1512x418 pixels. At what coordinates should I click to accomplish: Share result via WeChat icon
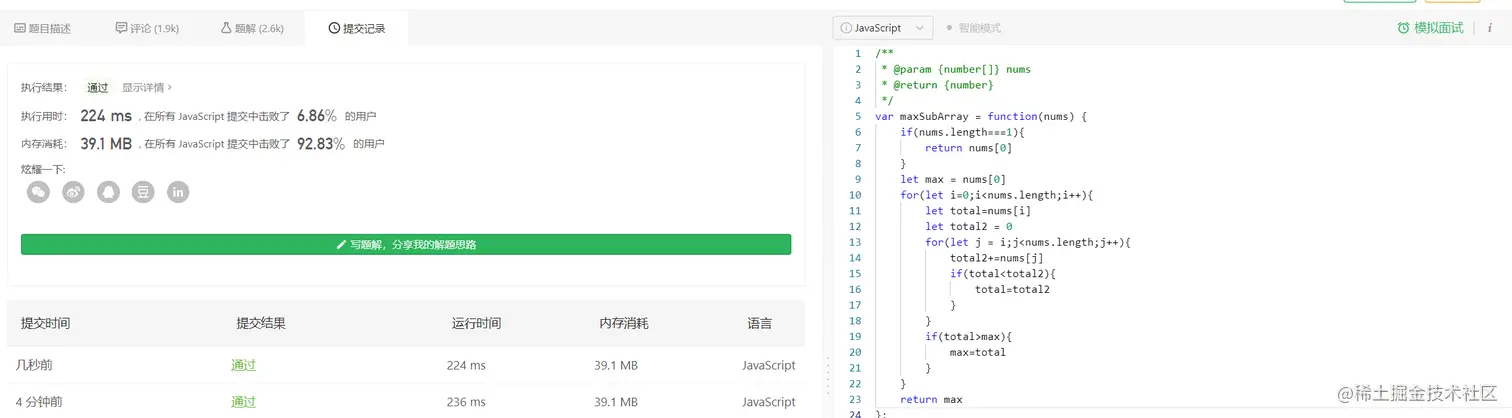(38, 192)
